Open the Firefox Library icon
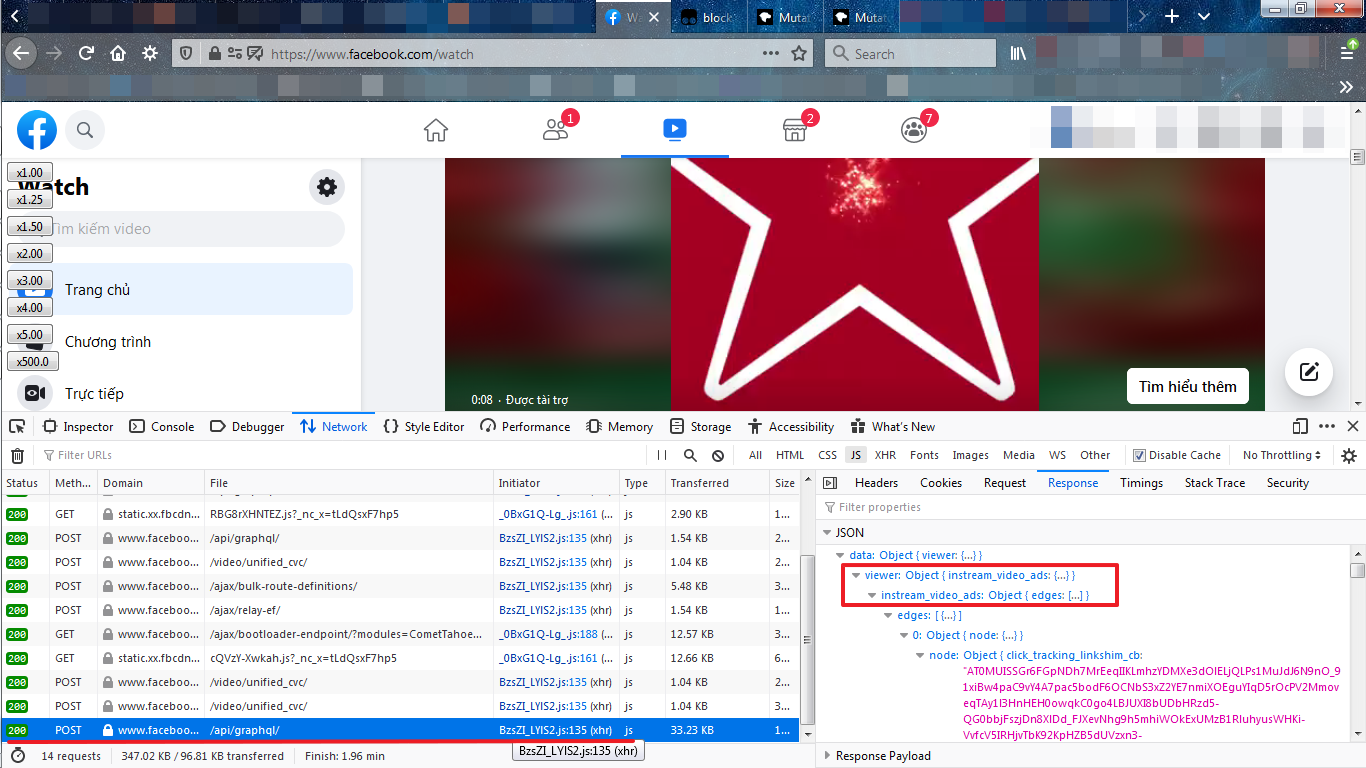The width and height of the screenshot is (1366, 768). click(1018, 54)
